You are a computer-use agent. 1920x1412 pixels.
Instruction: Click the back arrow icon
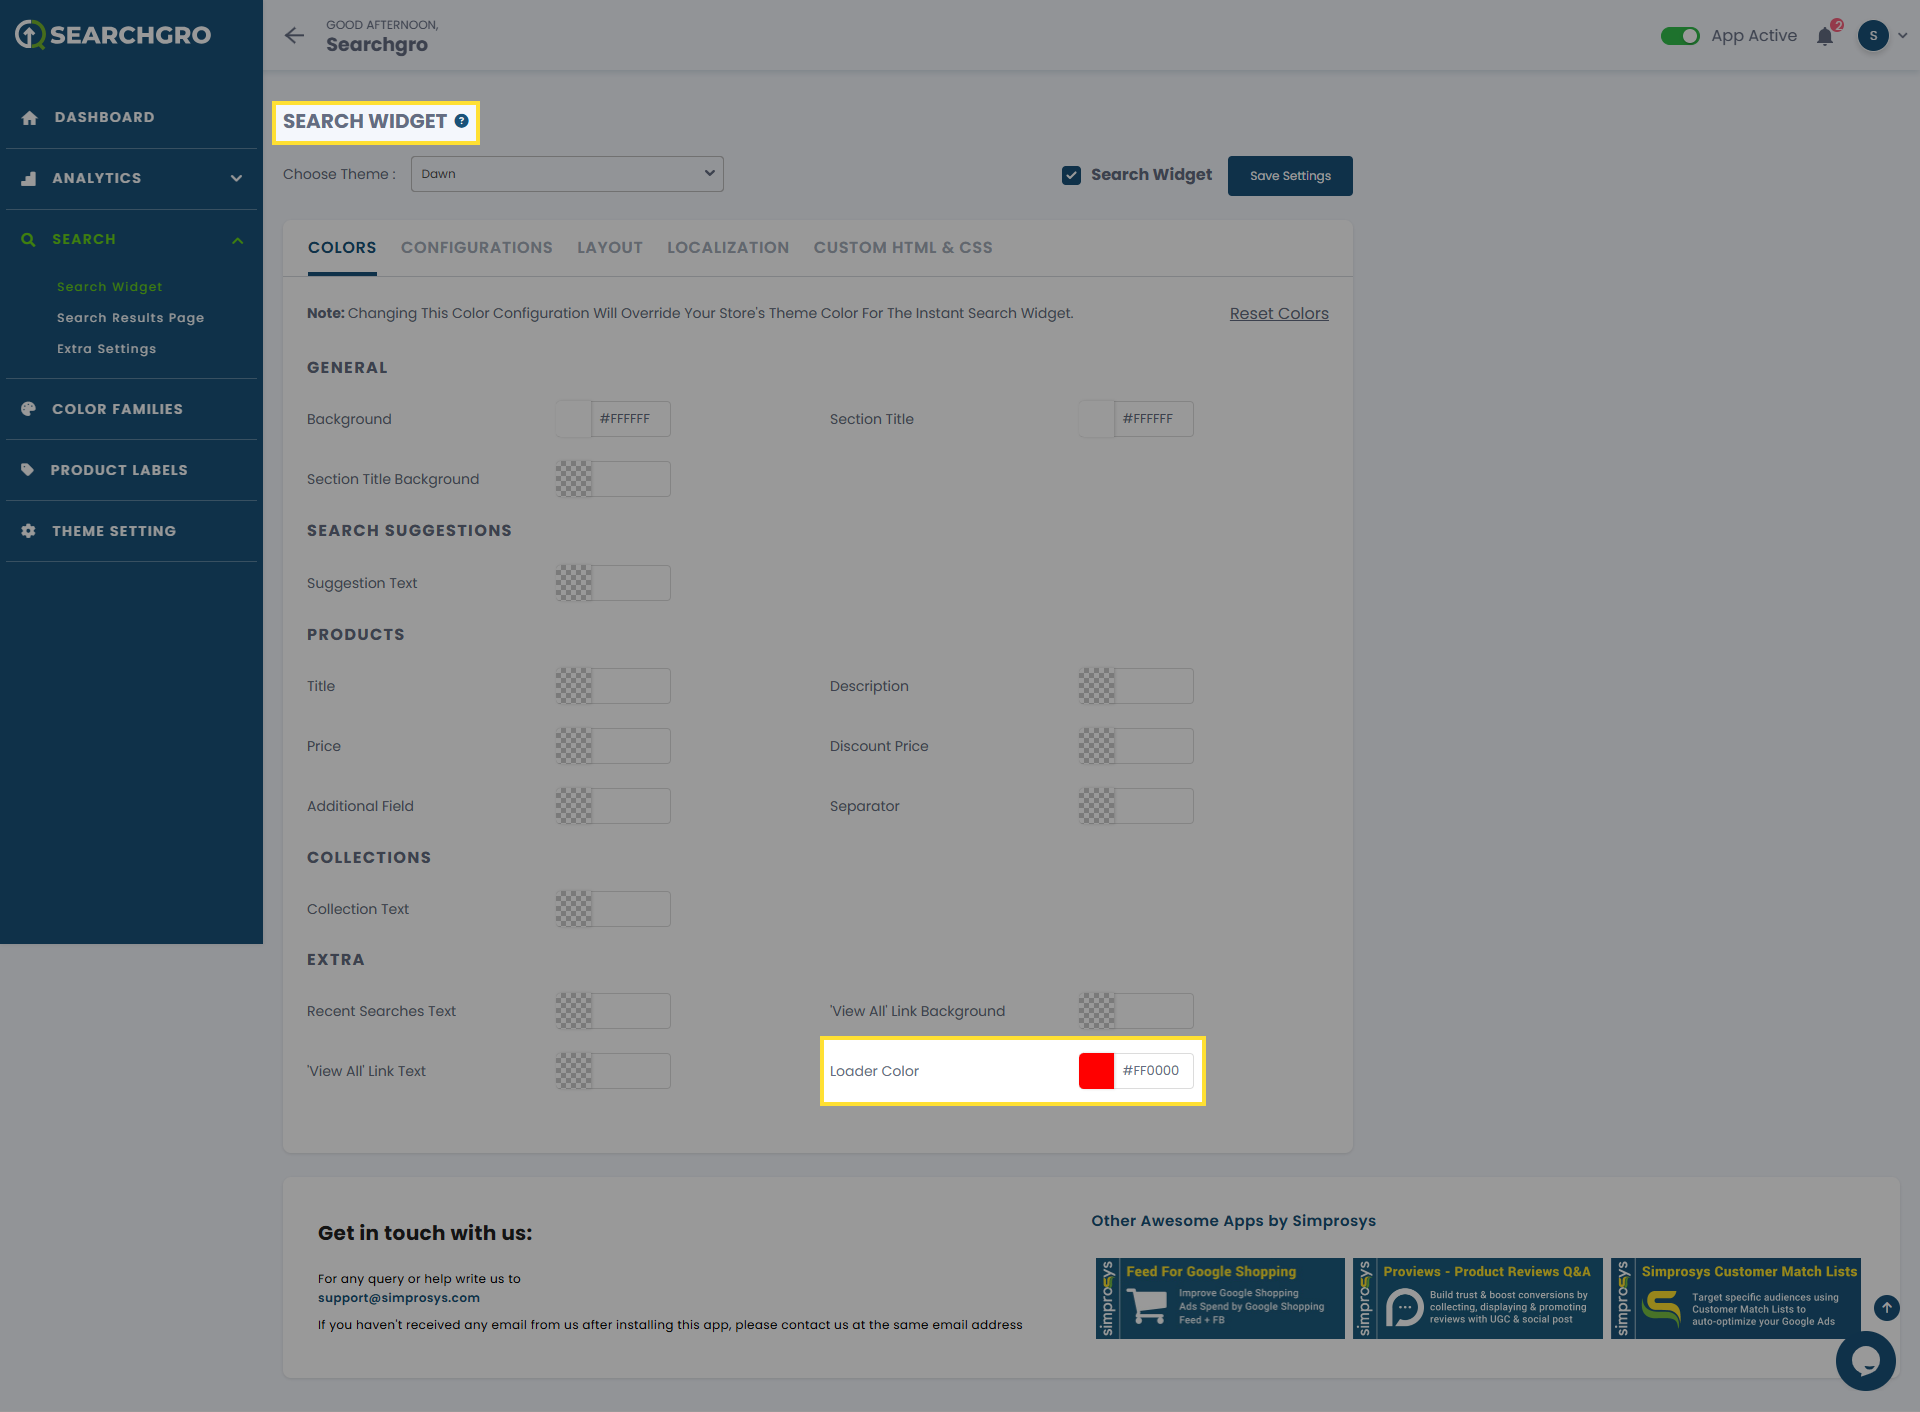click(294, 36)
